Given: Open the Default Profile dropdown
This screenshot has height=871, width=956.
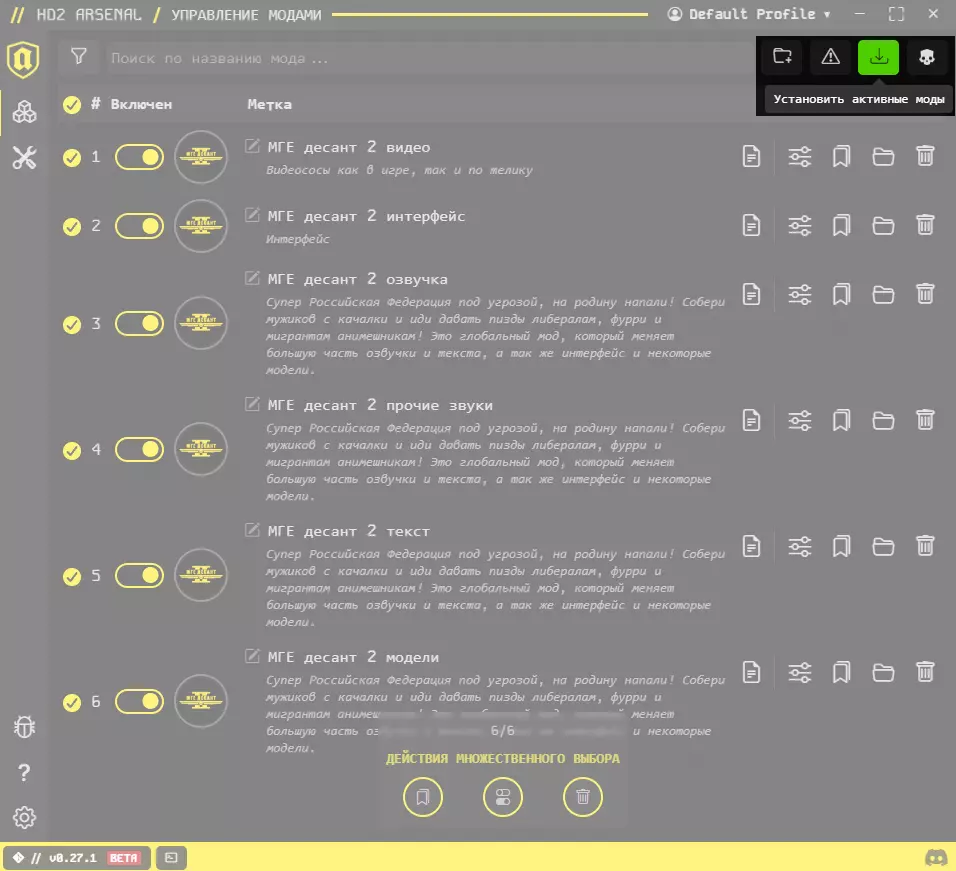Looking at the screenshot, I should (x=749, y=14).
